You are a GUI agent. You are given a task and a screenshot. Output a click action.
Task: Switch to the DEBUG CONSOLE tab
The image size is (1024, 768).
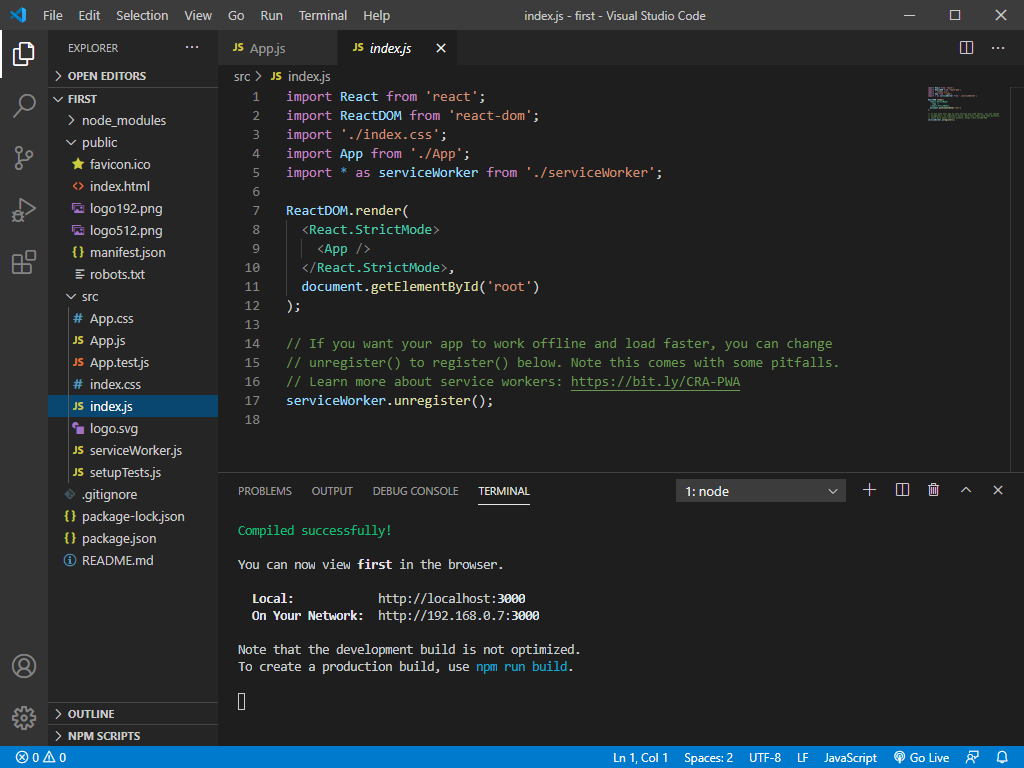pyautogui.click(x=415, y=491)
